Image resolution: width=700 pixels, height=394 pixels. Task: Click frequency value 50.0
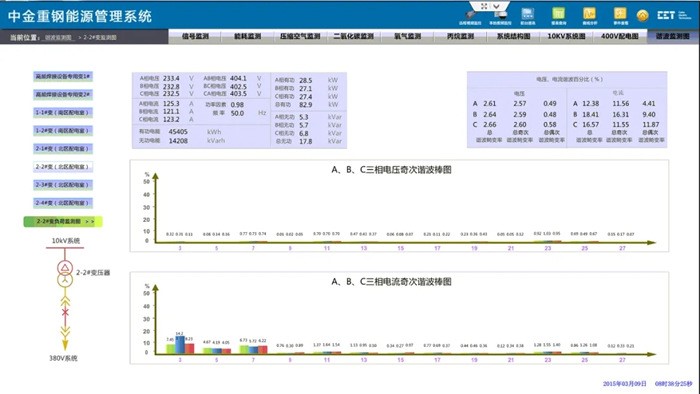point(237,113)
